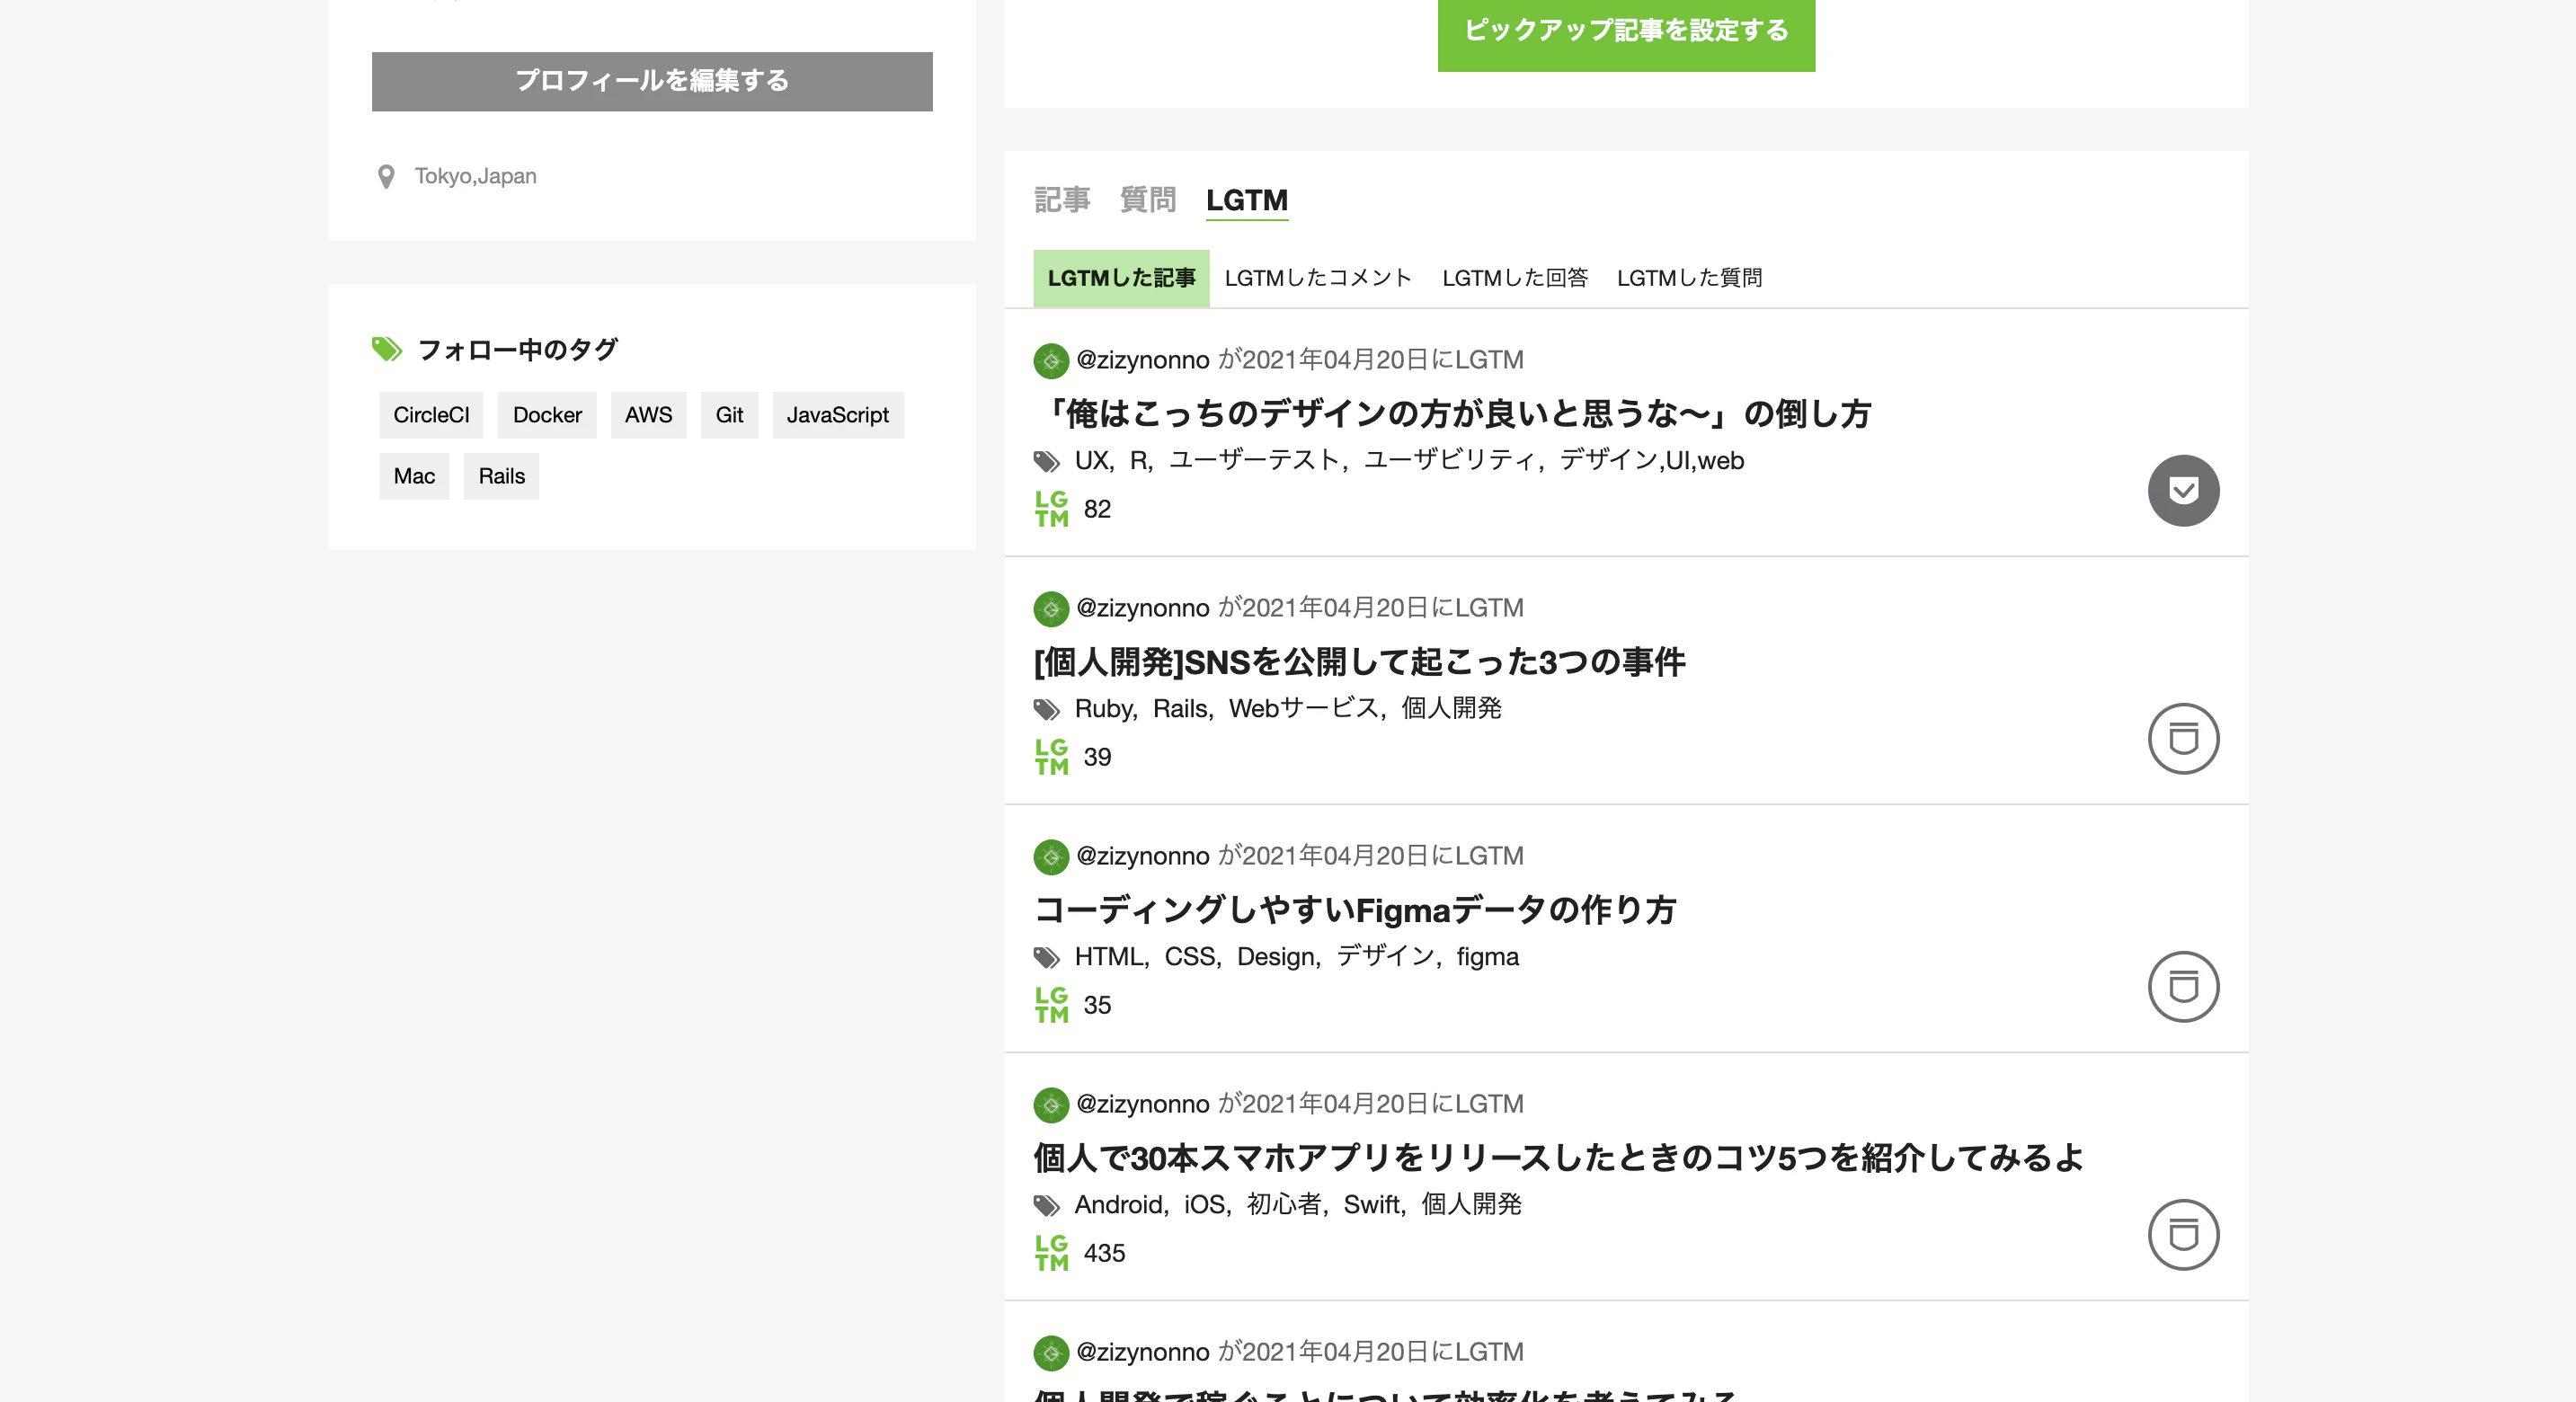
Task: Stock the Figmaデータの作り方 article
Action: tap(2183, 986)
